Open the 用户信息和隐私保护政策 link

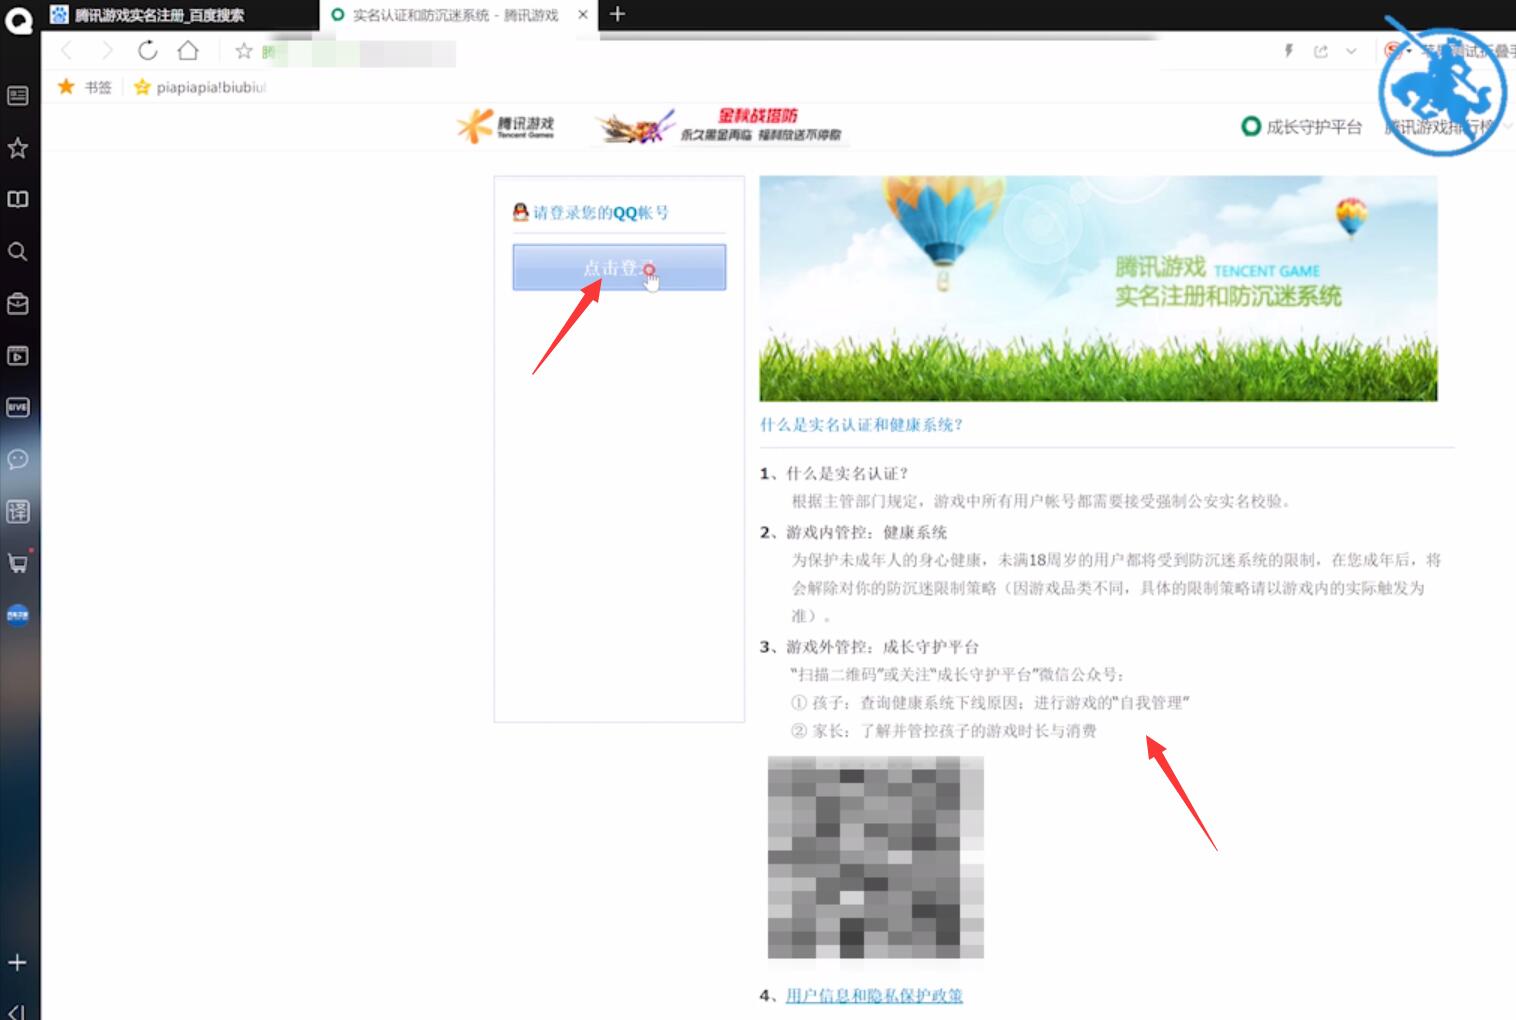click(874, 995)
